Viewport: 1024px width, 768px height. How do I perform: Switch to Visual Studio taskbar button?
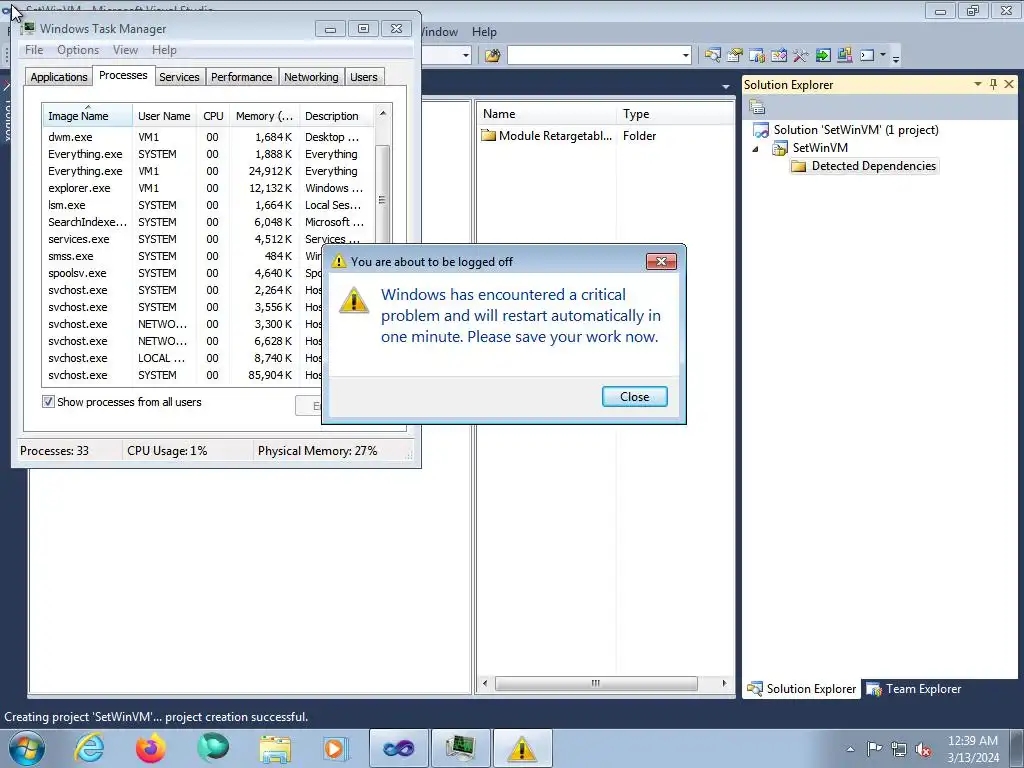point(398,748)
